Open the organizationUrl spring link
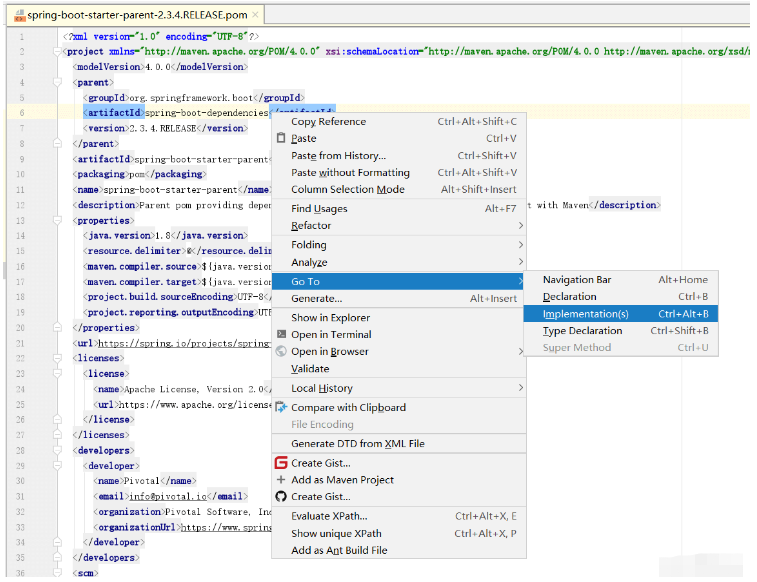 [x=226, y=527]
